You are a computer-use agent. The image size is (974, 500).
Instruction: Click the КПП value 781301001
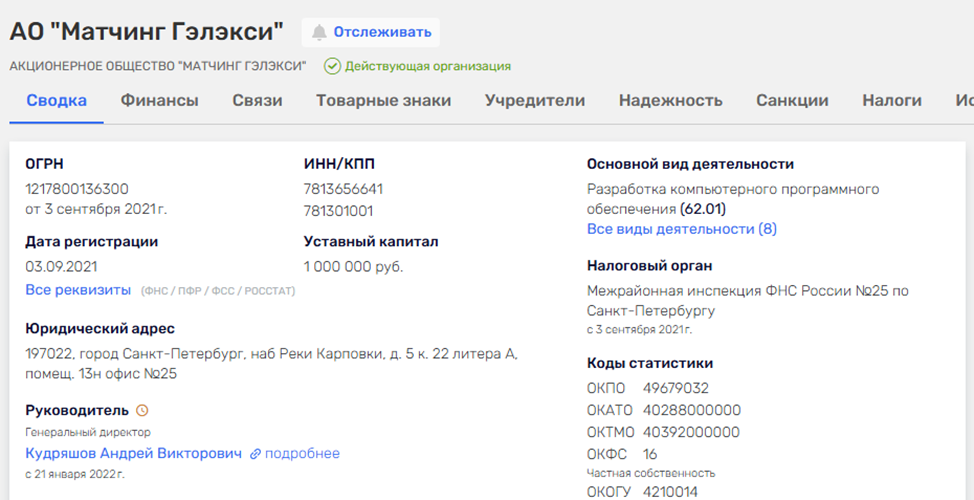click(x=339, y=211)
